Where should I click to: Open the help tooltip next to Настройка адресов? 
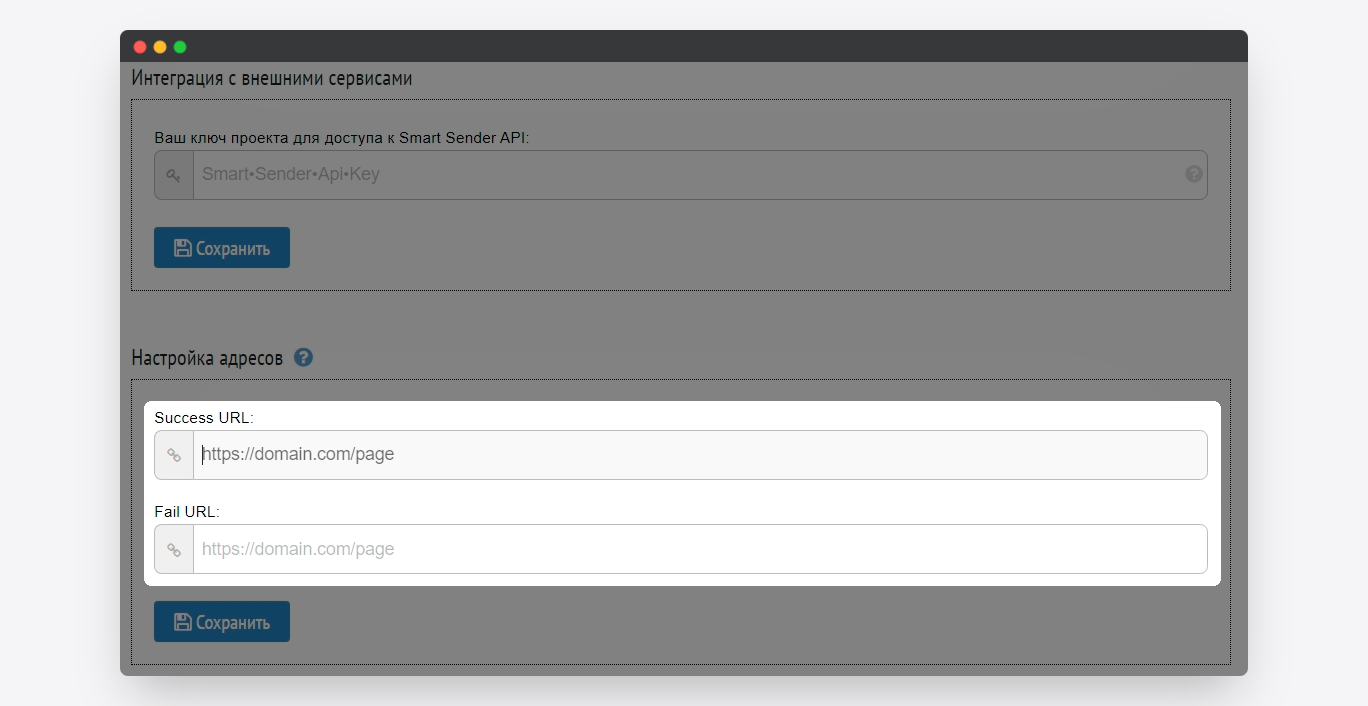304,357
